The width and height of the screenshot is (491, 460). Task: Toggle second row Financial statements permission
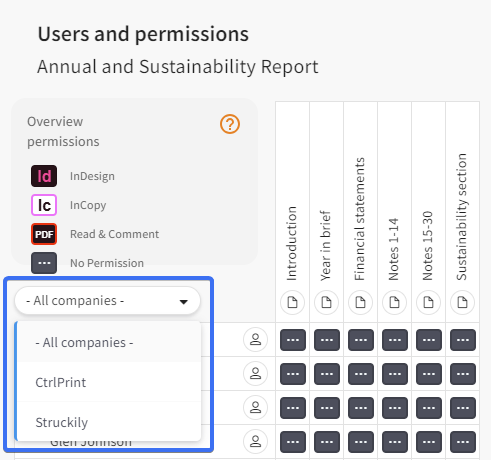point(361,374)
